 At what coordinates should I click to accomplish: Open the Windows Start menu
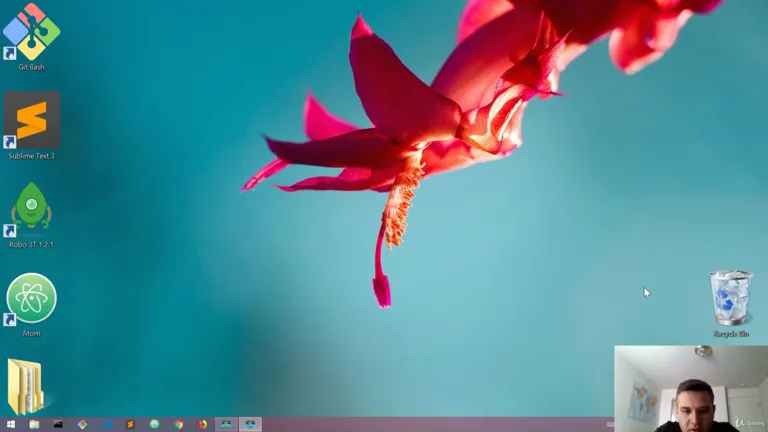coord(10,424)
